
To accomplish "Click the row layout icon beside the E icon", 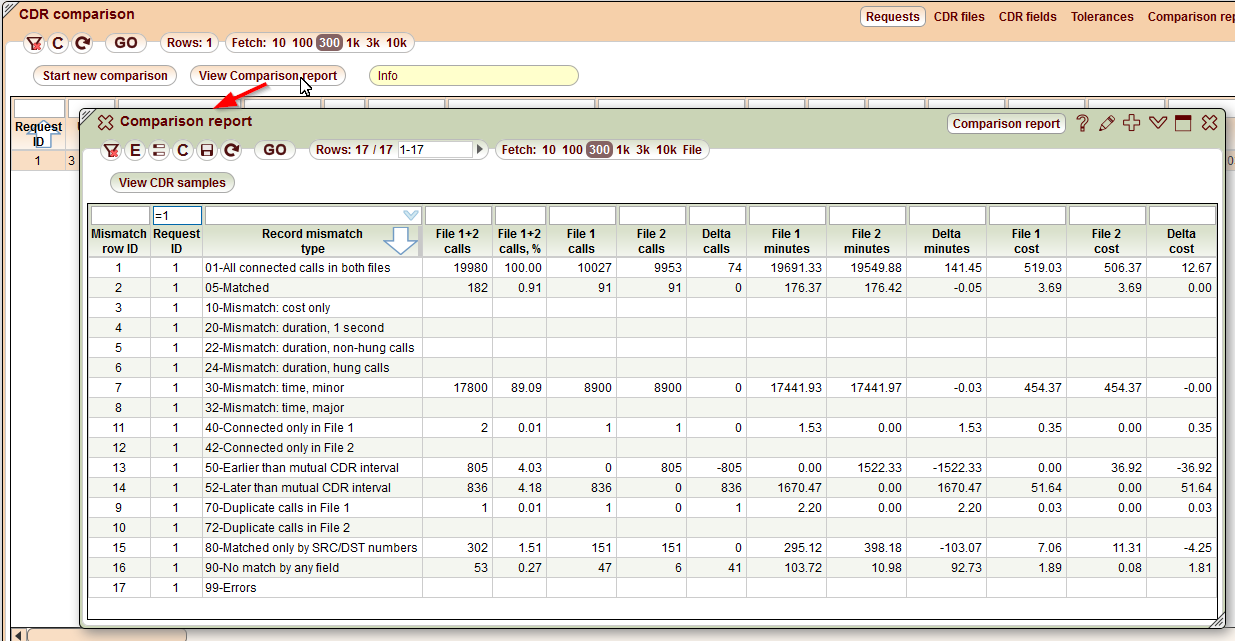I will tap(159, 150).
